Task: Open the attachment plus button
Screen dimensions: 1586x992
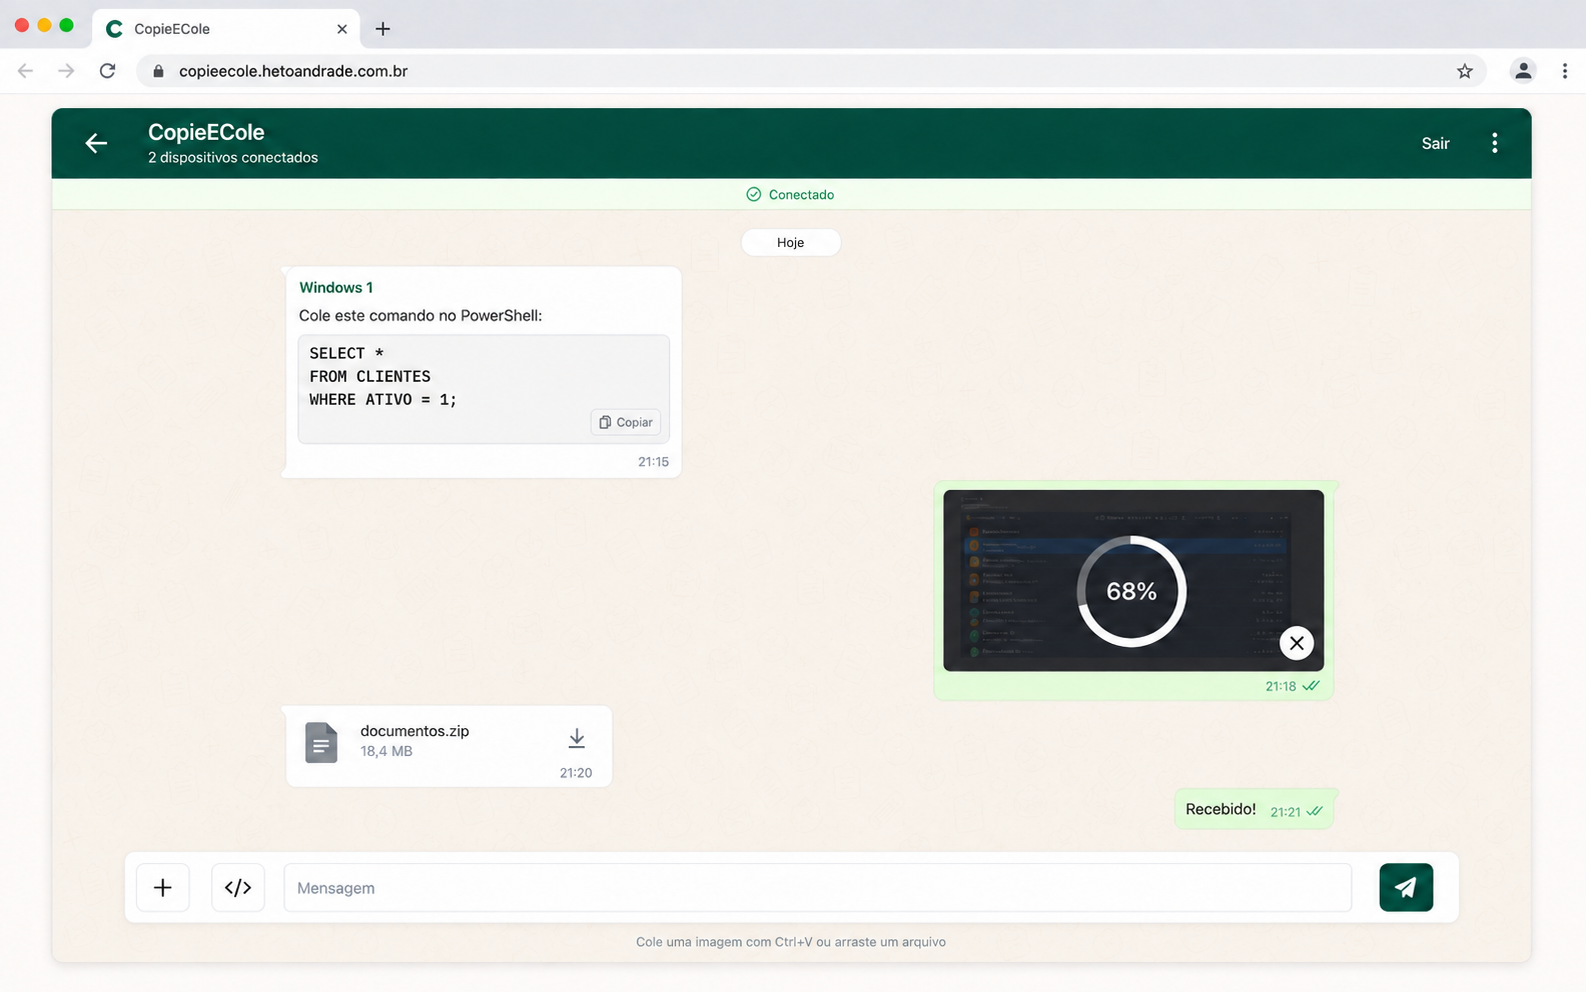Action: [163, 887]
